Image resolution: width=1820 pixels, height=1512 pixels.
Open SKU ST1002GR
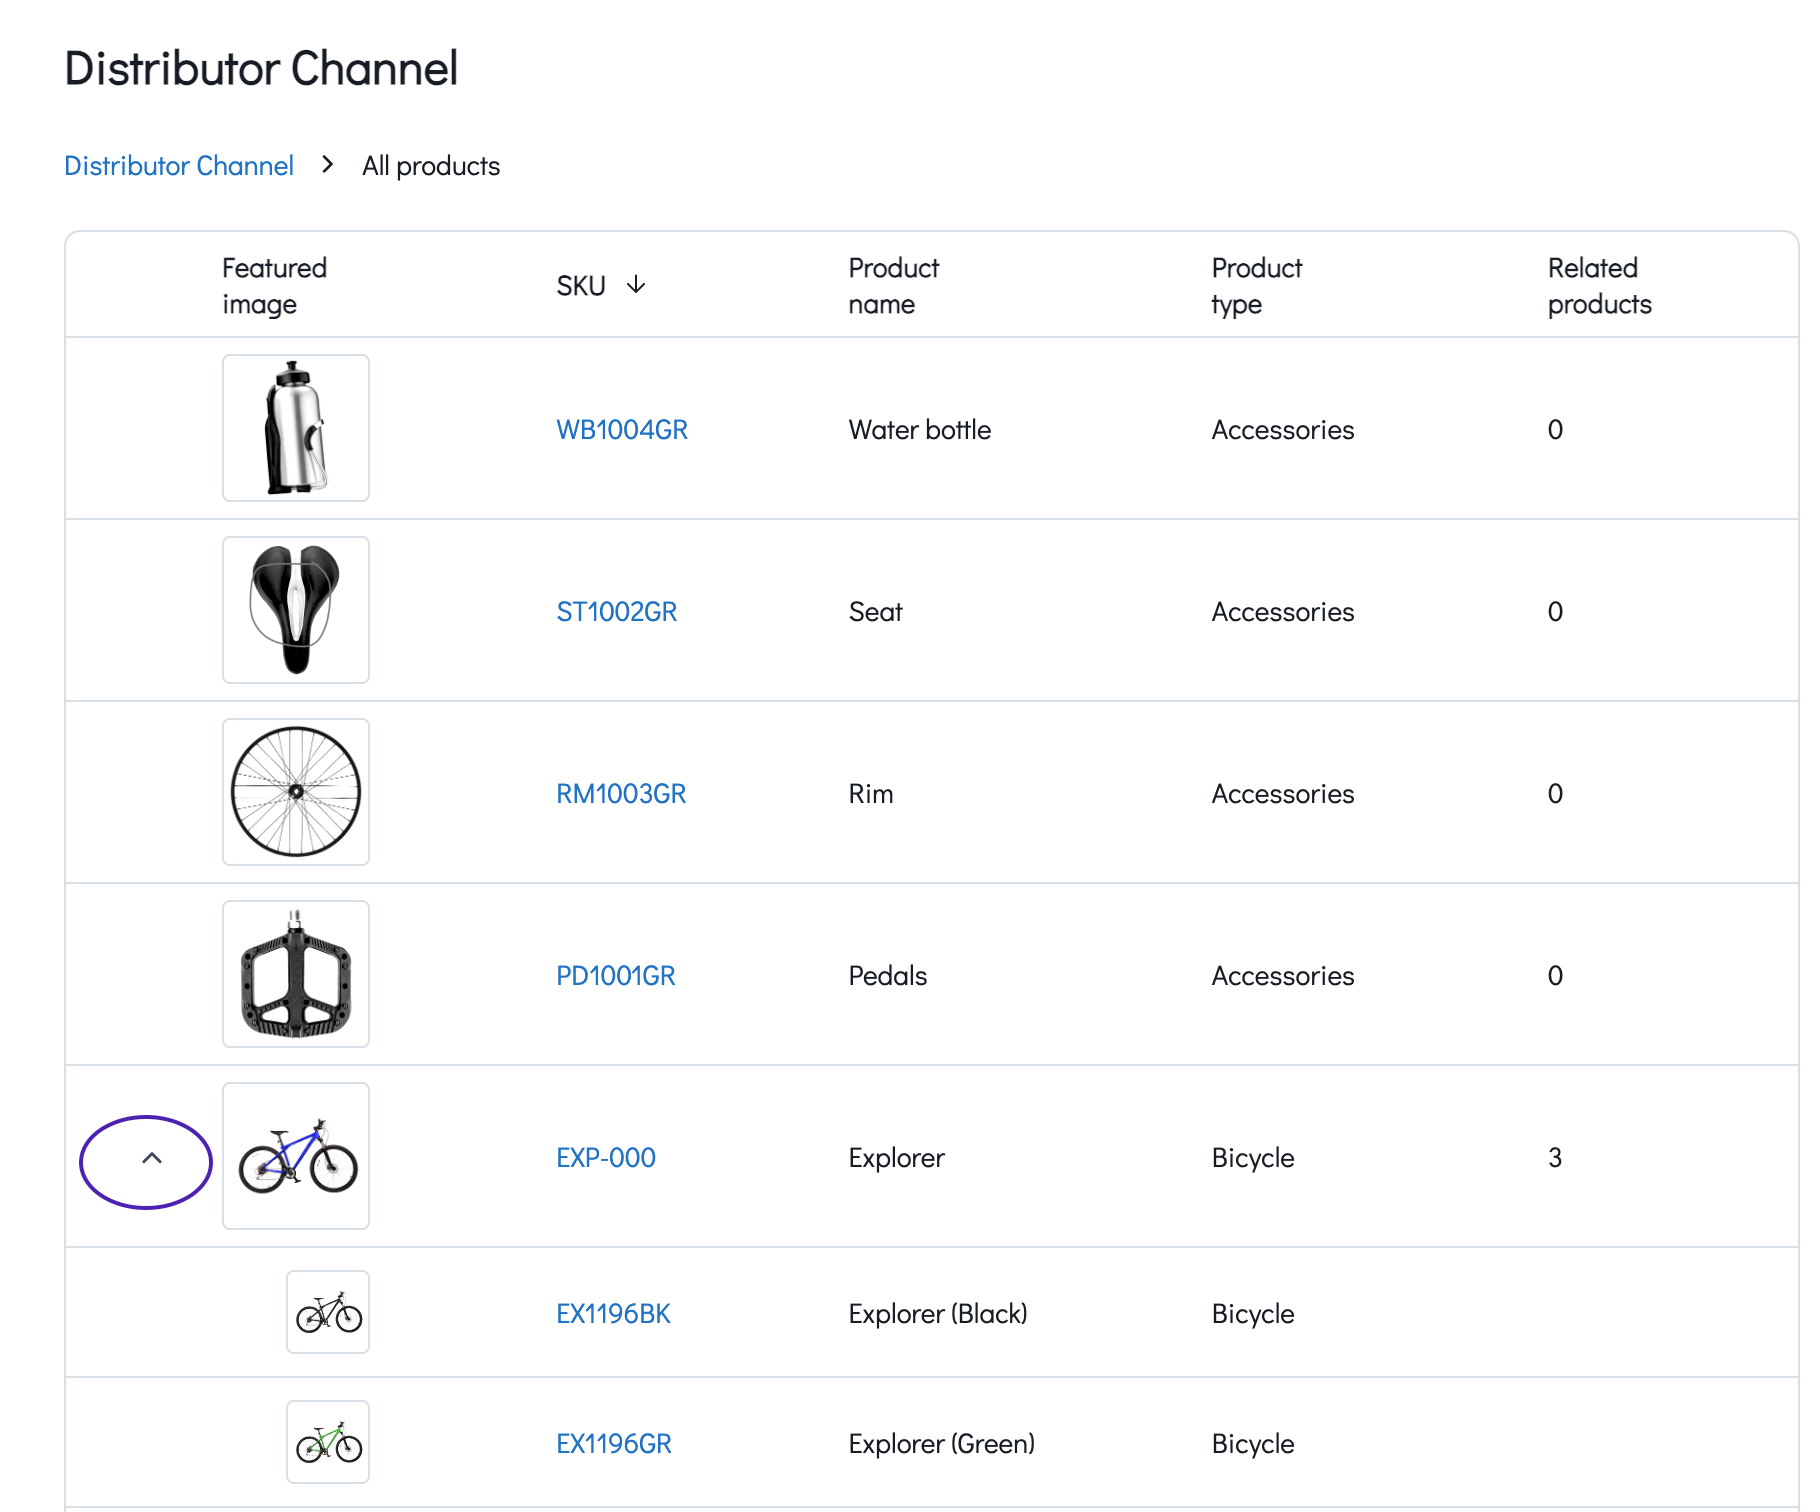tap(616, 612)
